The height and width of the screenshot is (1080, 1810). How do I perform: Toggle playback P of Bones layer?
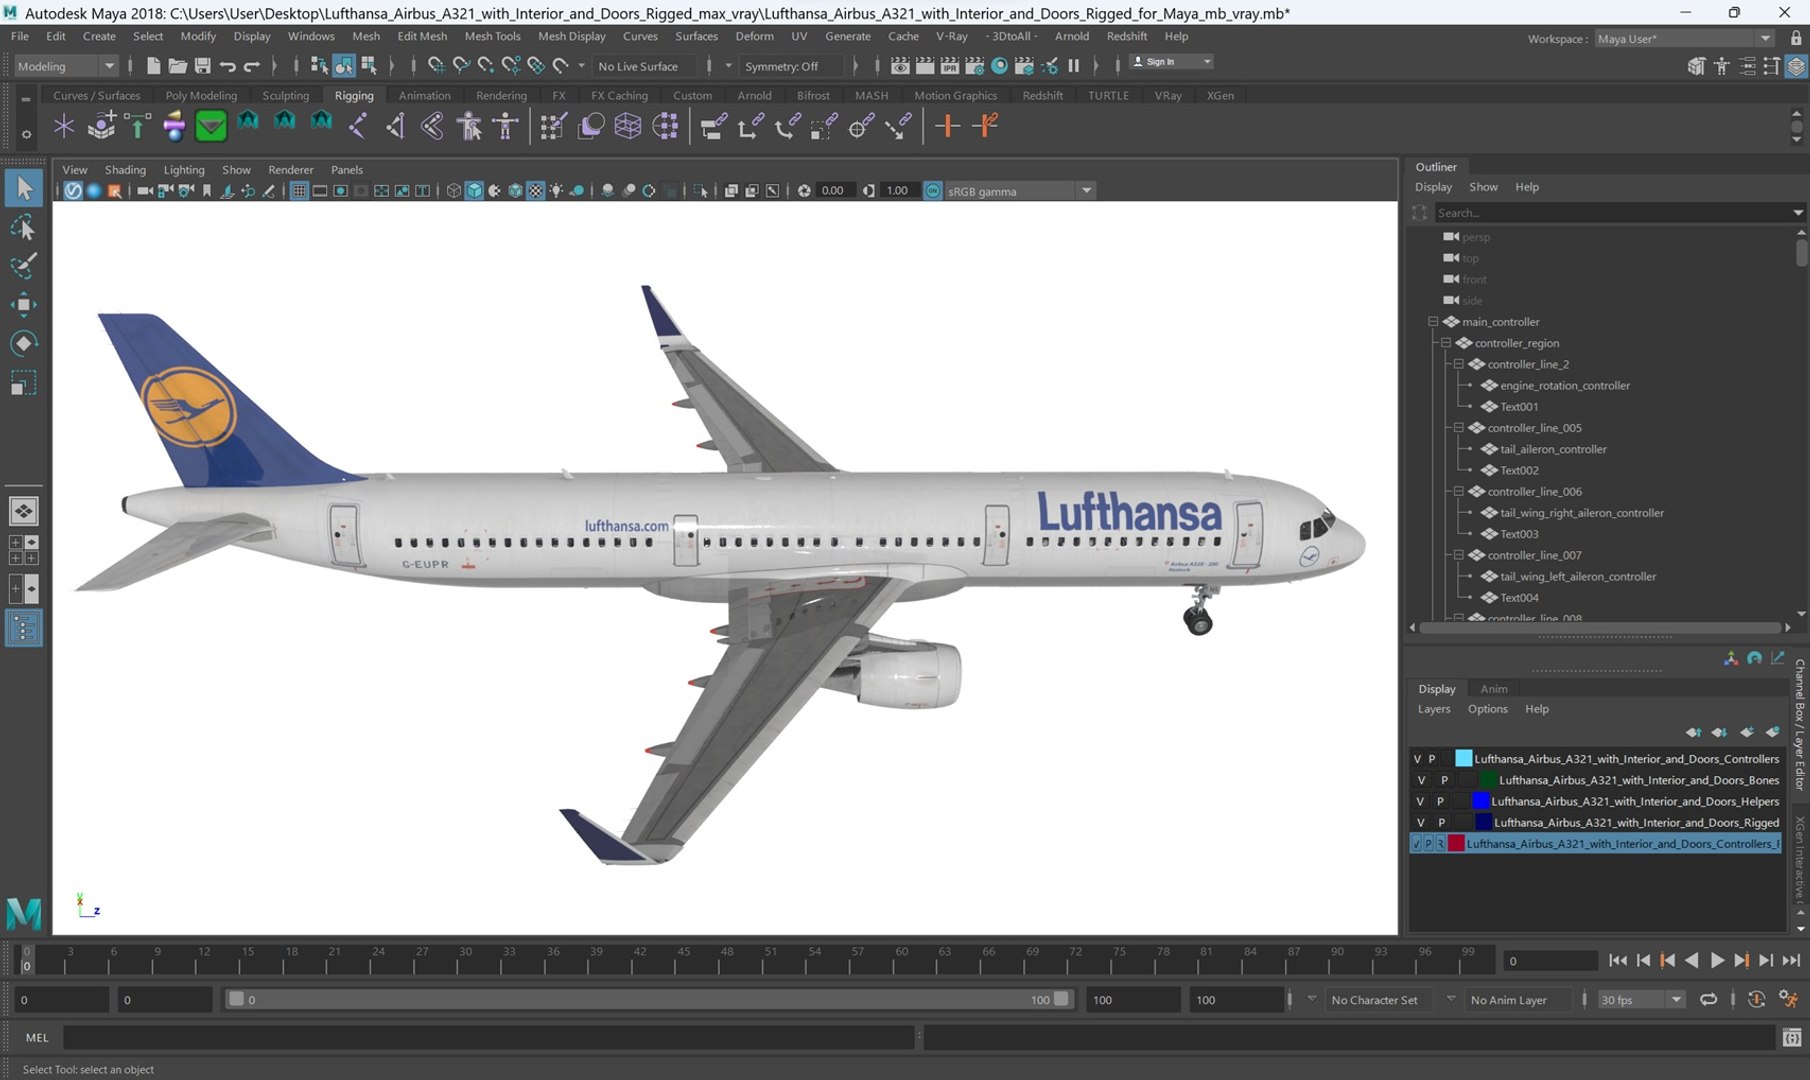[x=1444, y=780]
